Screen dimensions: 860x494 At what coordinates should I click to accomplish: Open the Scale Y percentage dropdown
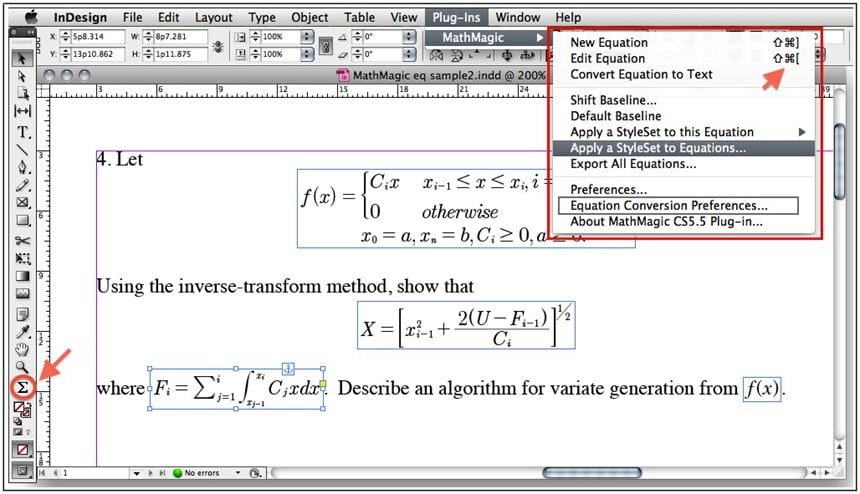pos(307,54)
